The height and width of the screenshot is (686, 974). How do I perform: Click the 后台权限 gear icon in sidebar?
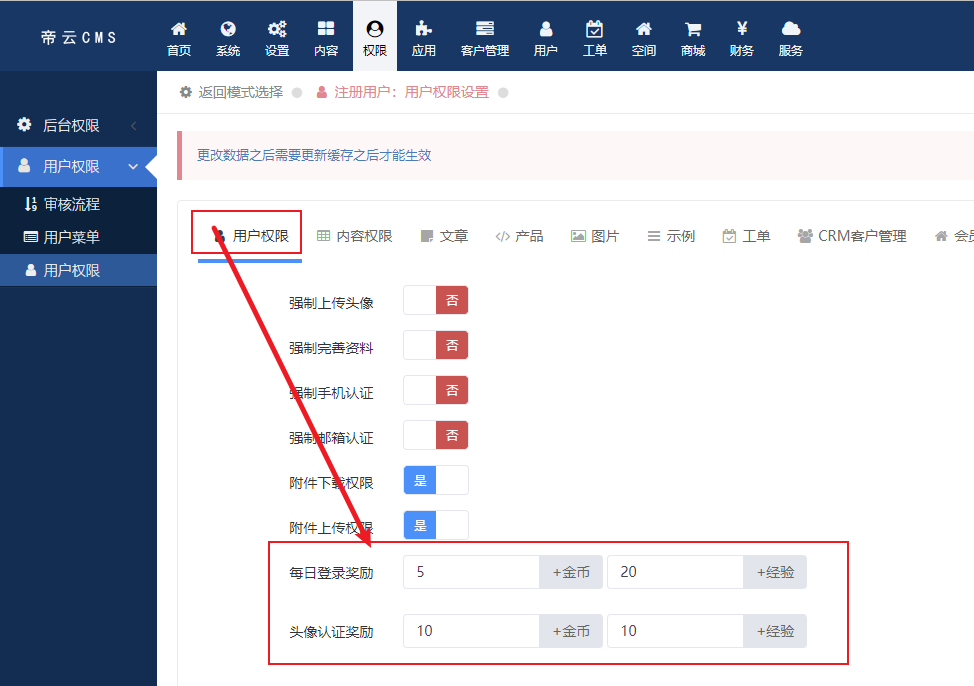pyautogui.click(x=24, y=124)
